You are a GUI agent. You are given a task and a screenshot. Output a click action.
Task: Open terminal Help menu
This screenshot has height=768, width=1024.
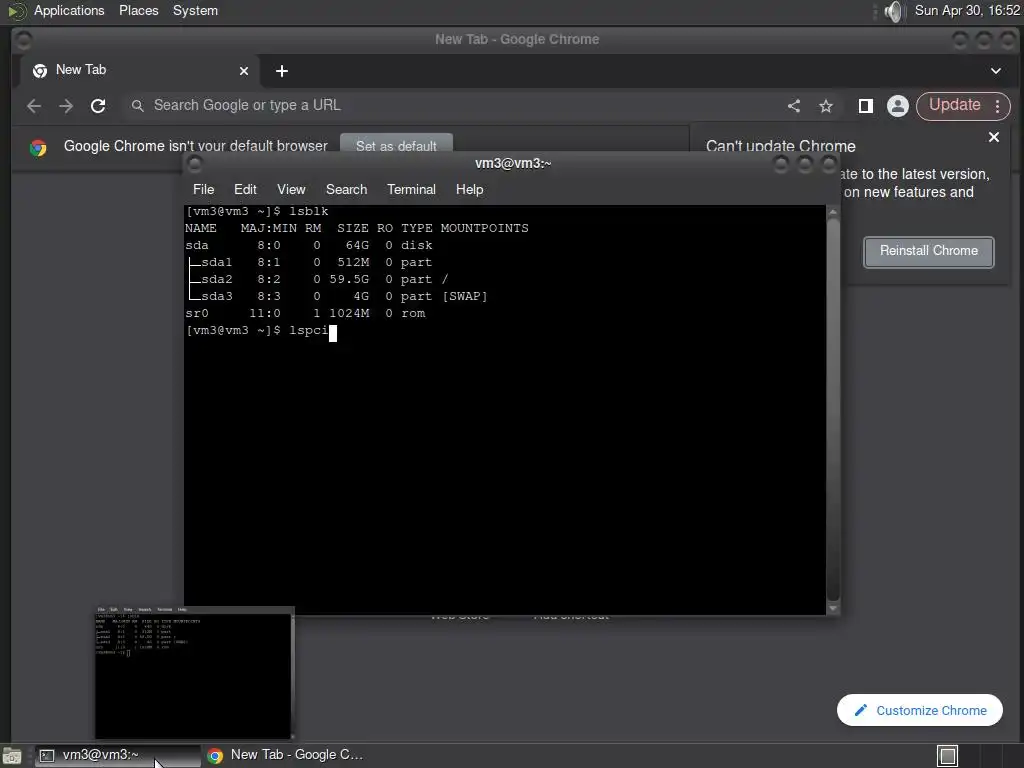(x=470, y=189)
